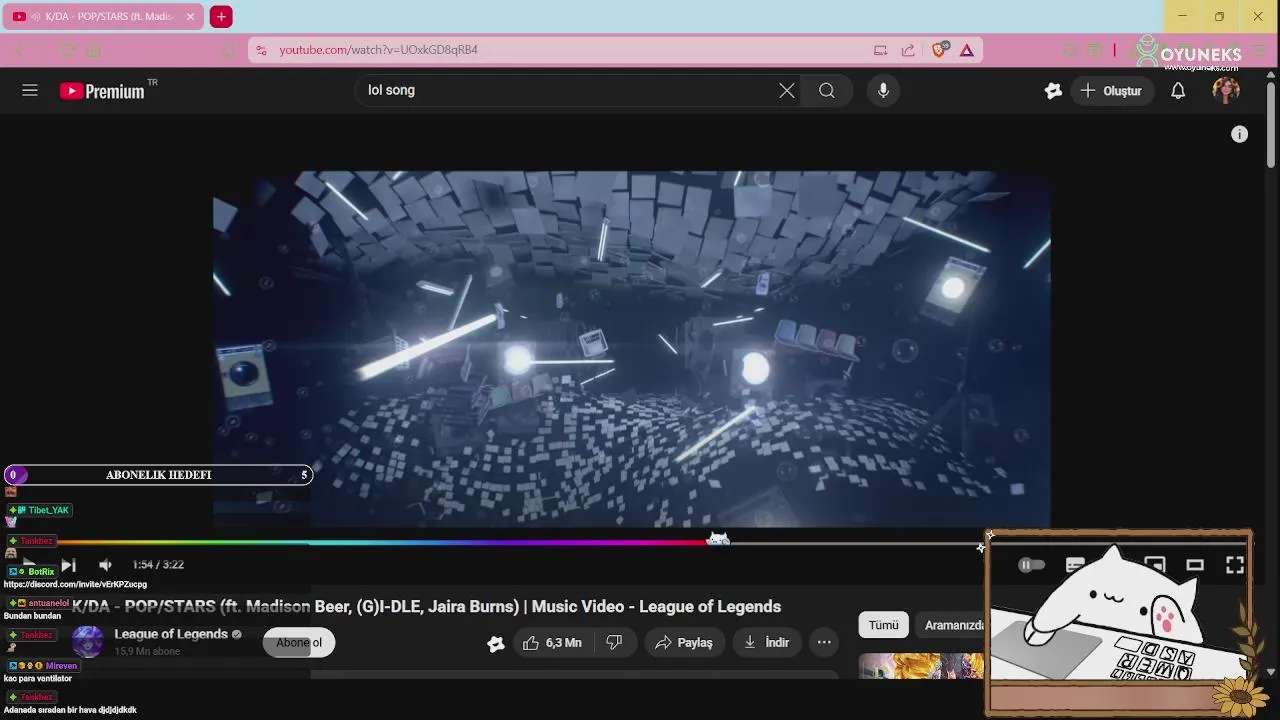Viewport: 1280px width, 720px height.
Task: Click the share page icon in address bar
Action: [x=908, y=50]
